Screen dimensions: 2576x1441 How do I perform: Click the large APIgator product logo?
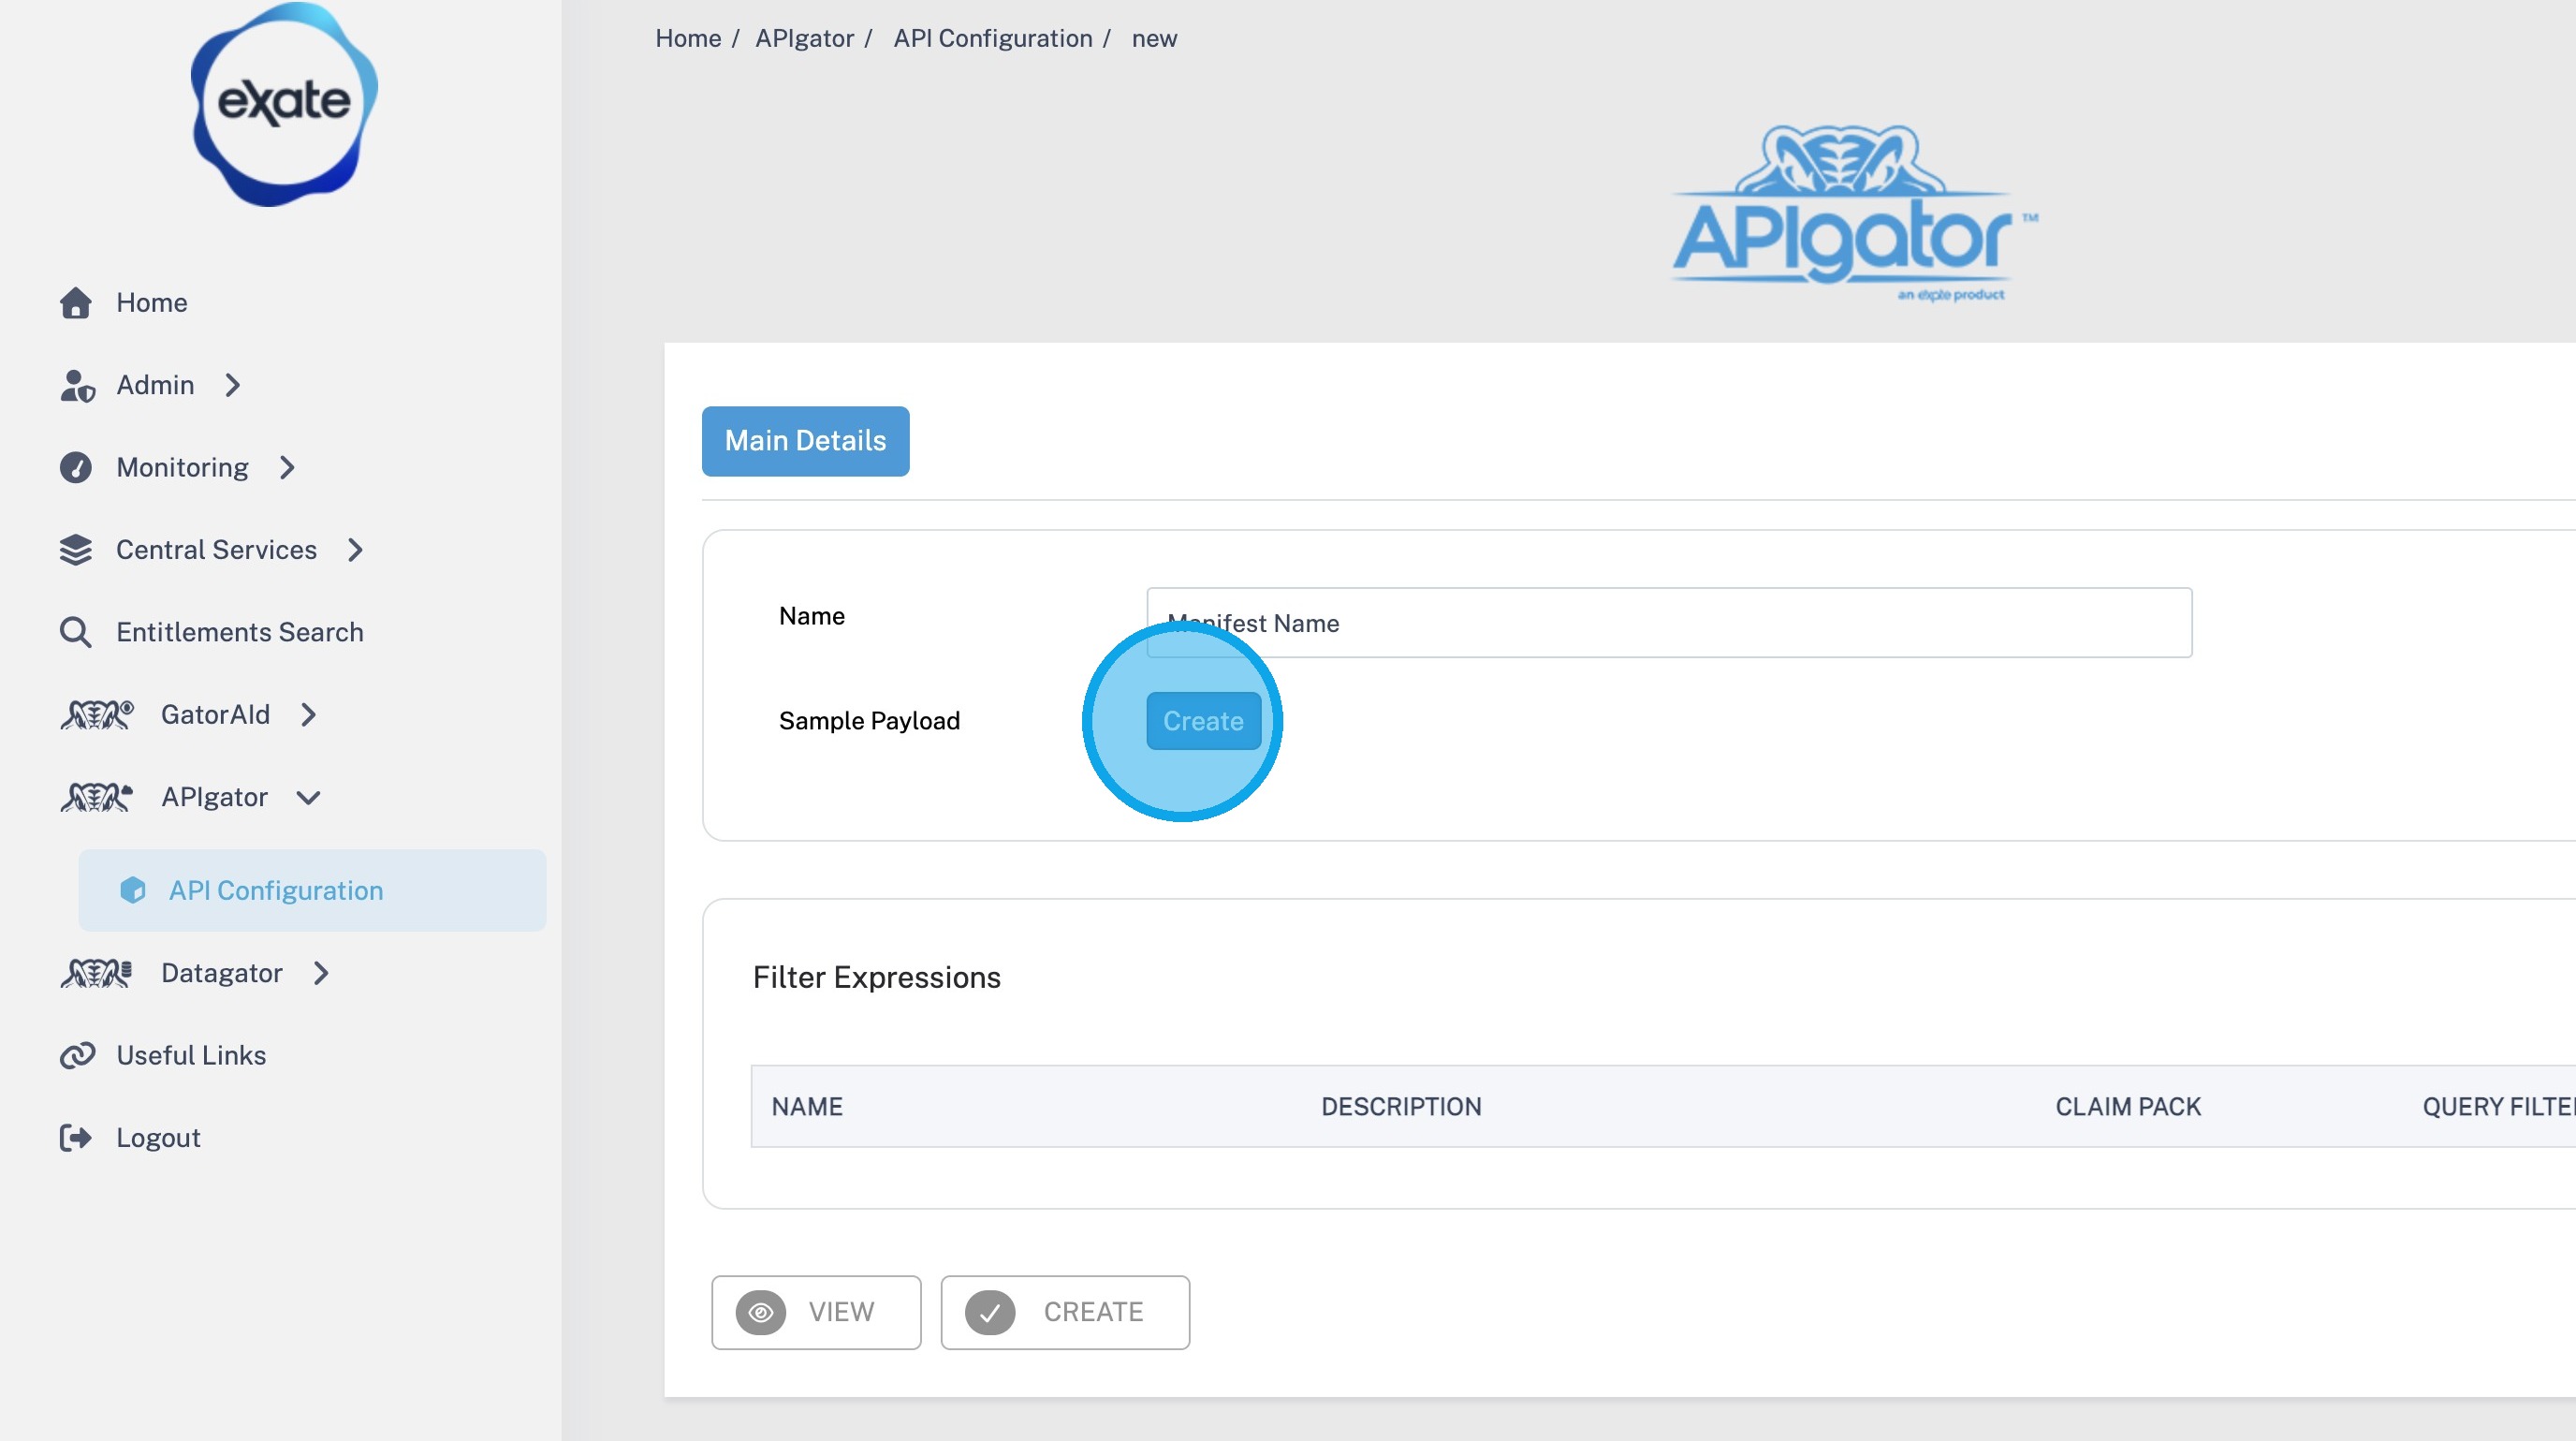click(1855, 213)
